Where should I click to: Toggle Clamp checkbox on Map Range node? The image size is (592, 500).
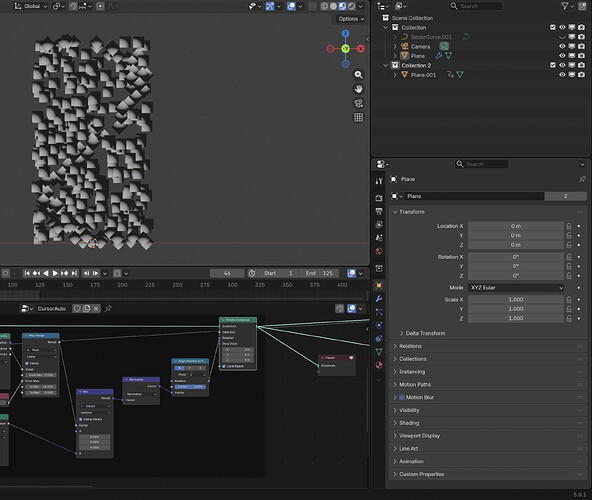pos(27,363)
